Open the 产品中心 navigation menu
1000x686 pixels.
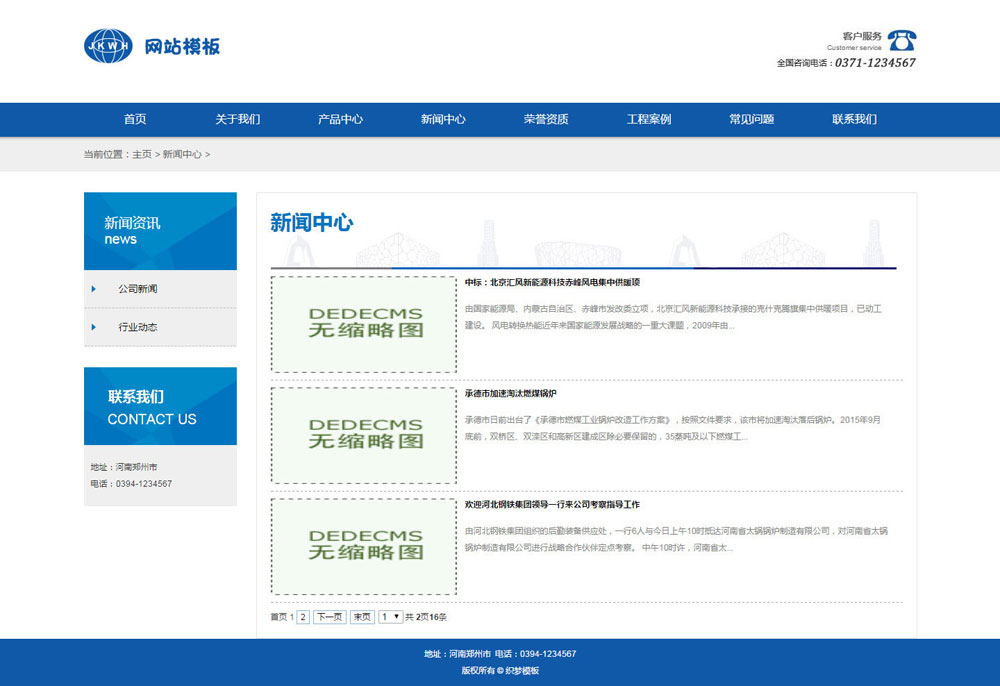340,119
